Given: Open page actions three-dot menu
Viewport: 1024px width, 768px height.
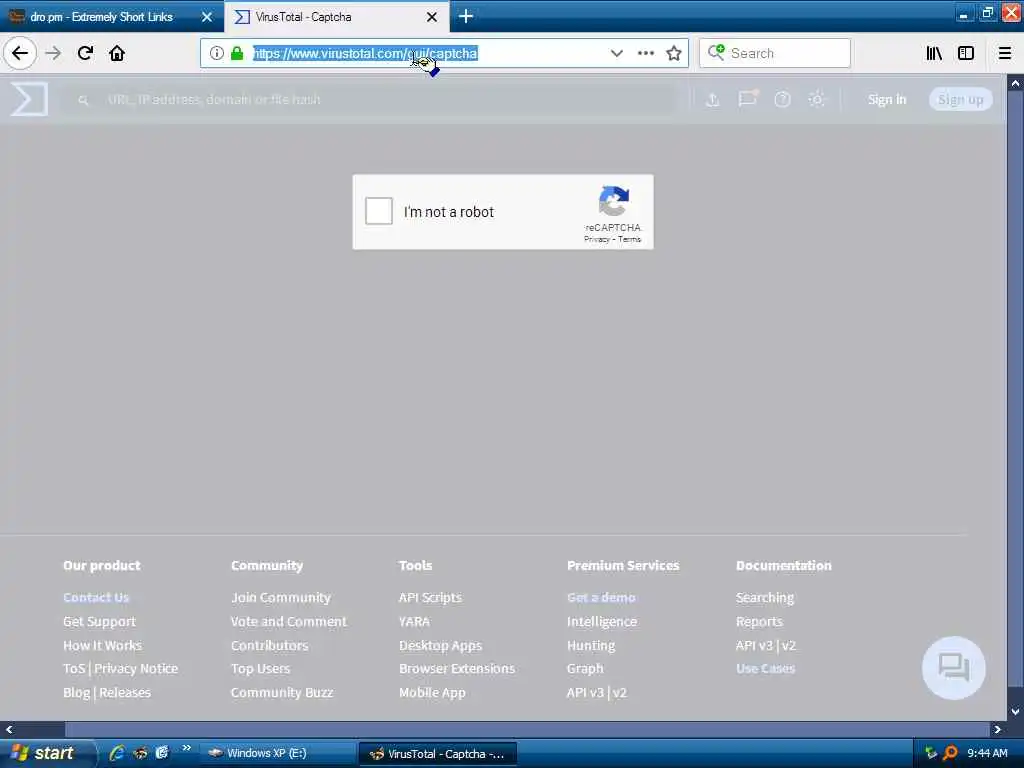Looking at the screenshot, I should pos(645,53).
